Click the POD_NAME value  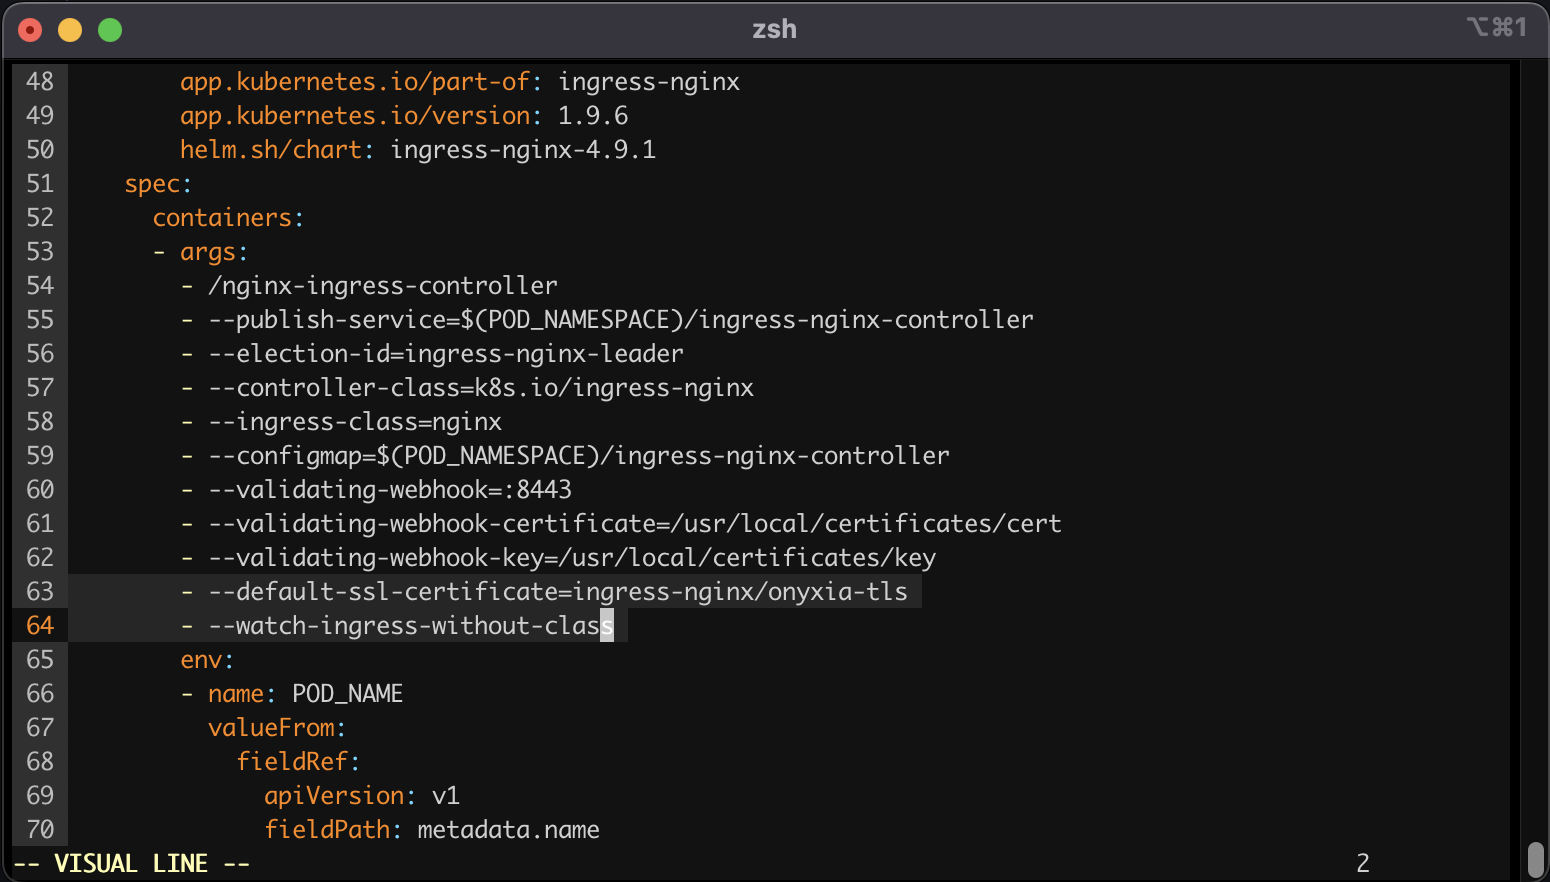click(x=347, y=694)
